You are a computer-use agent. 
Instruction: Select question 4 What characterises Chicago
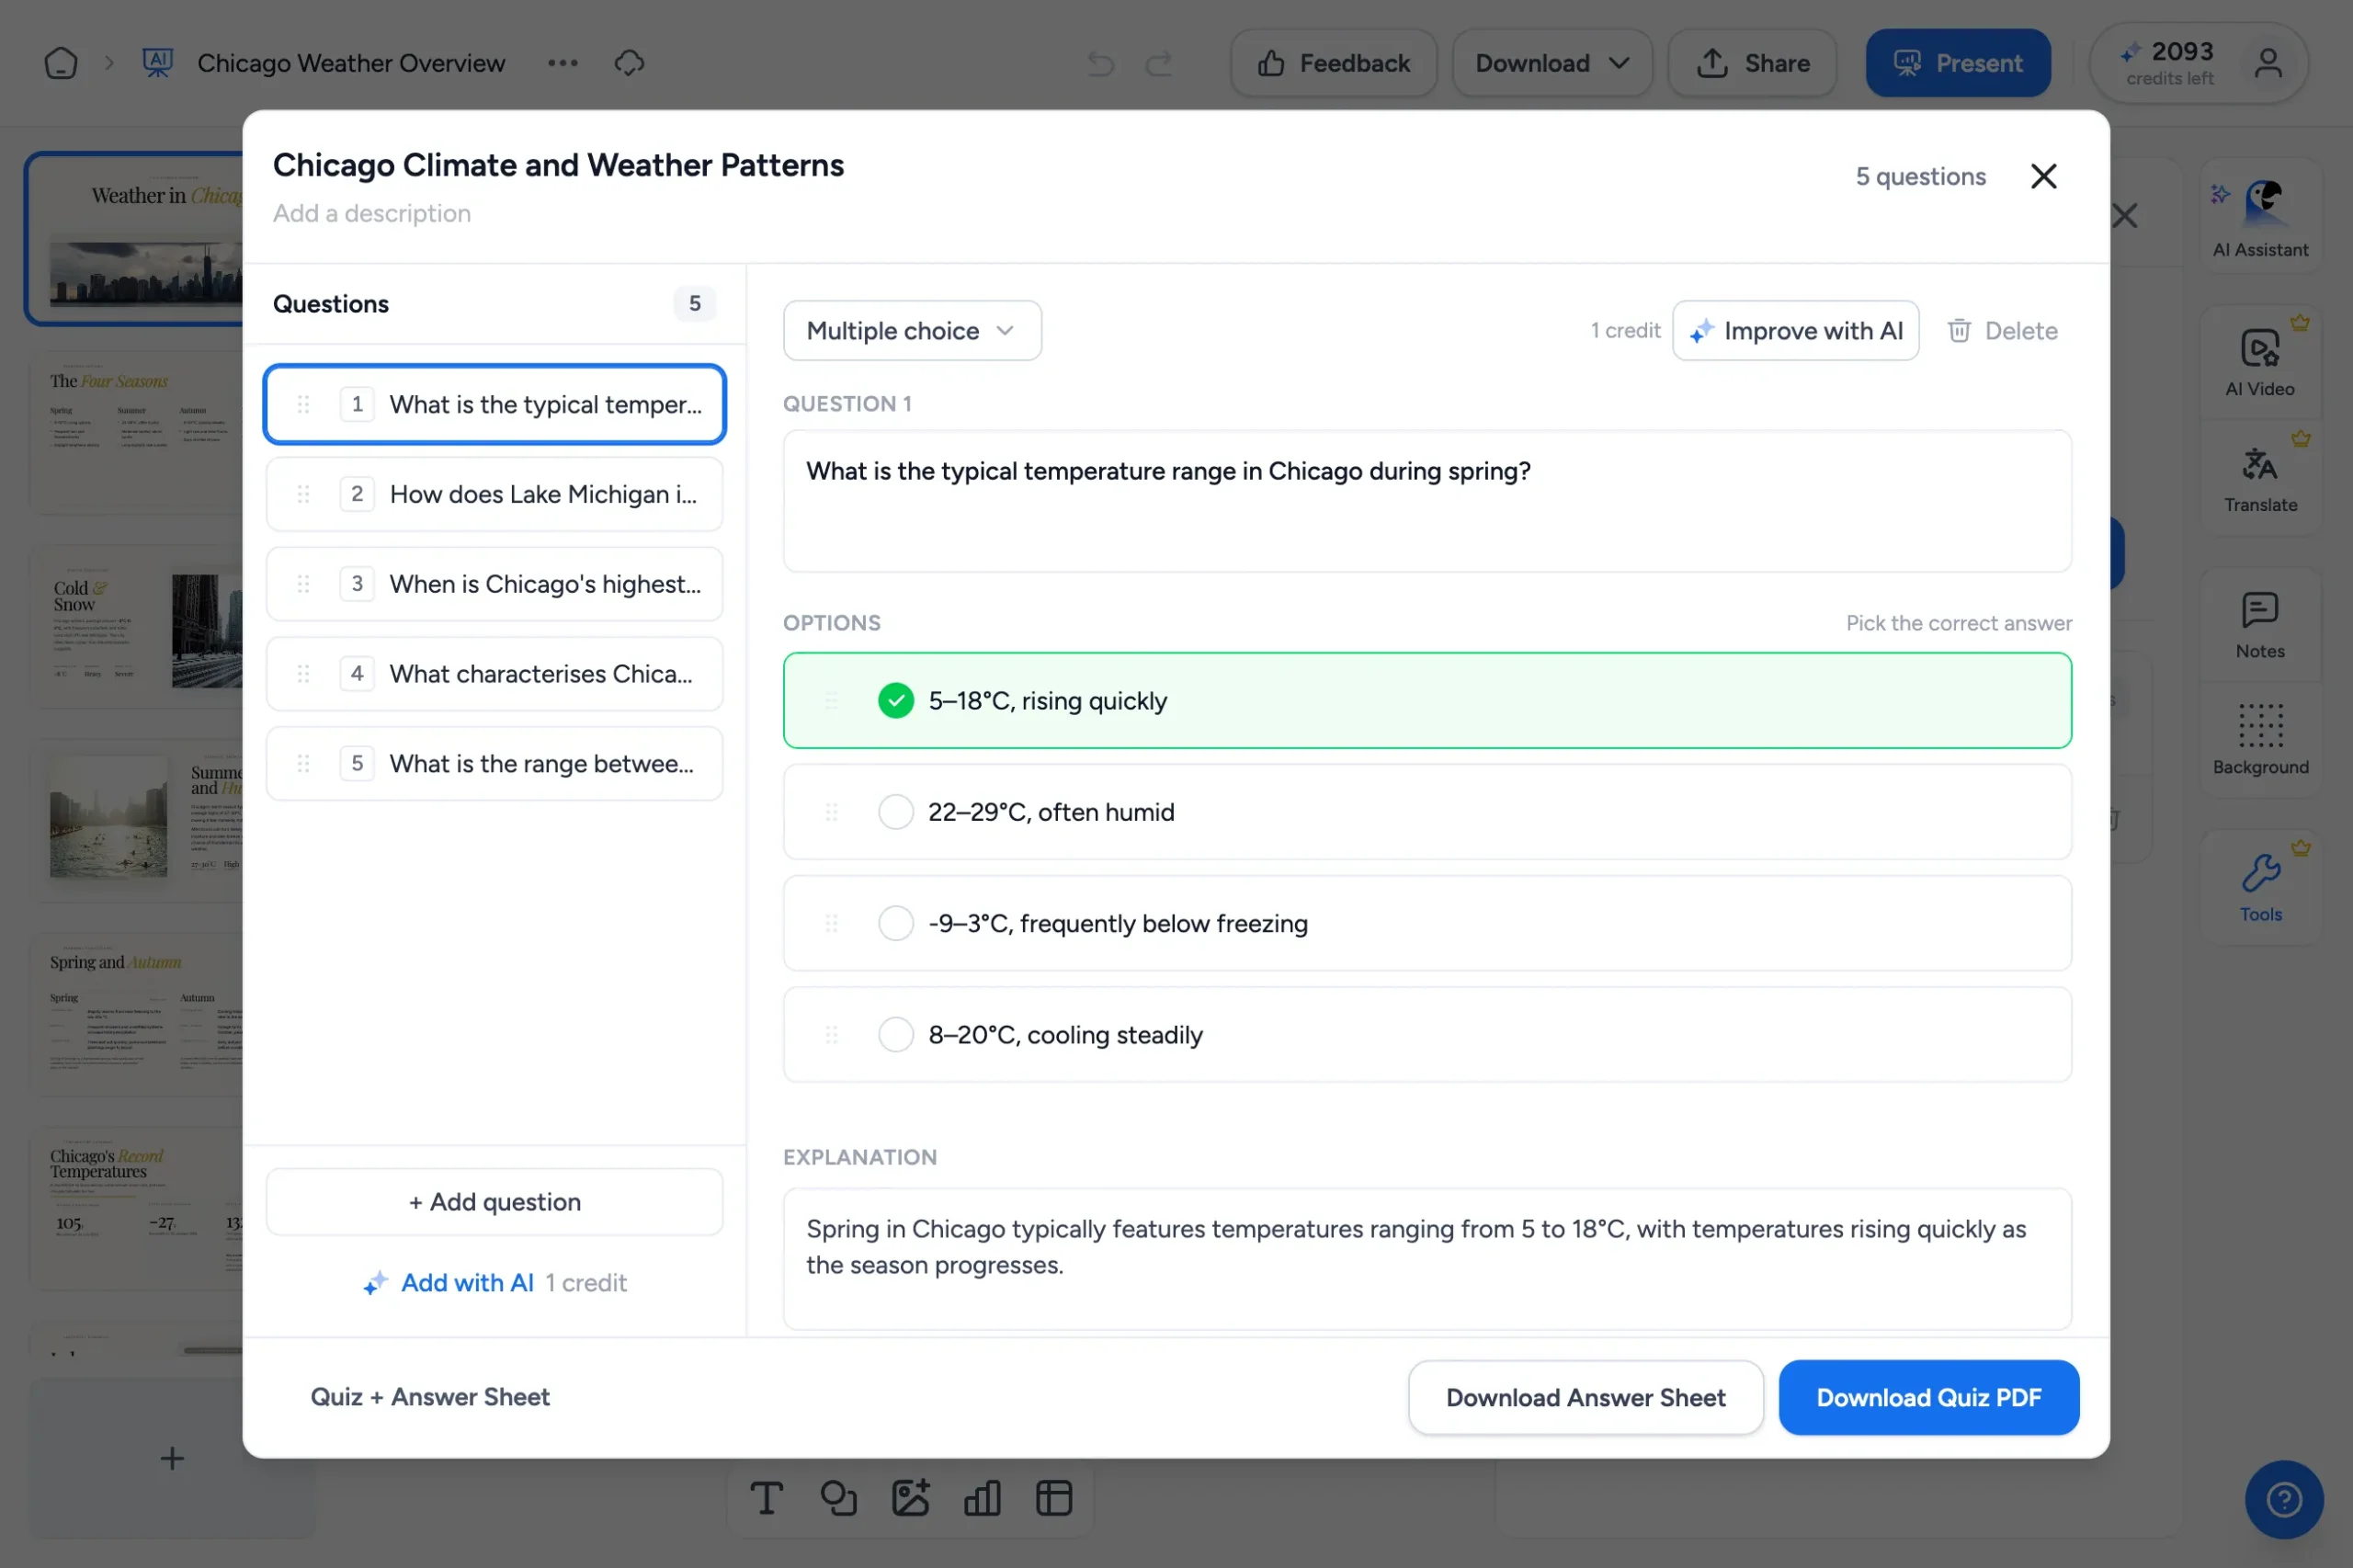[x=494, y=674]
